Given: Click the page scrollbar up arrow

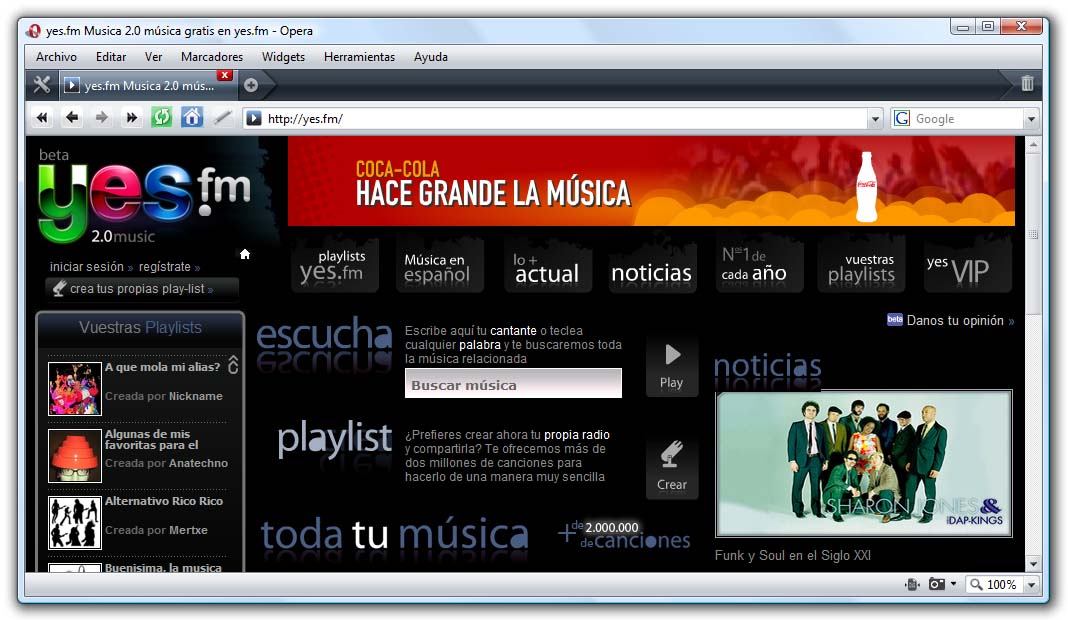Looking at the screenshot, I should tap(1033, 144).
